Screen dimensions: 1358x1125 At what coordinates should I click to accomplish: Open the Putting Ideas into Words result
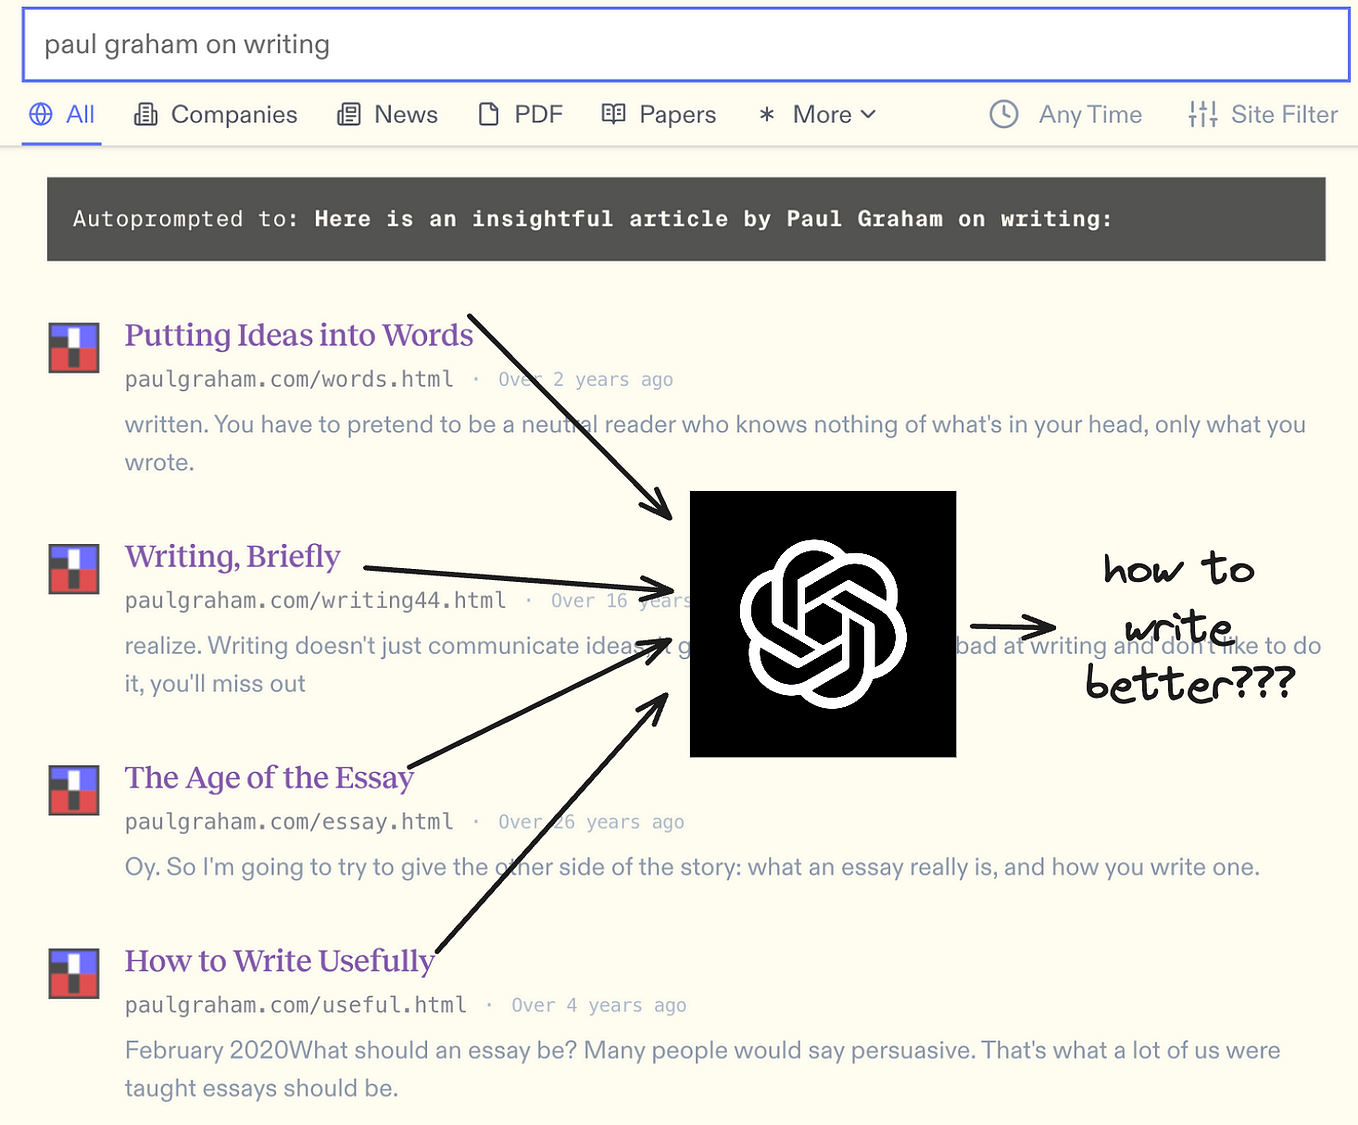click(298, 335)
